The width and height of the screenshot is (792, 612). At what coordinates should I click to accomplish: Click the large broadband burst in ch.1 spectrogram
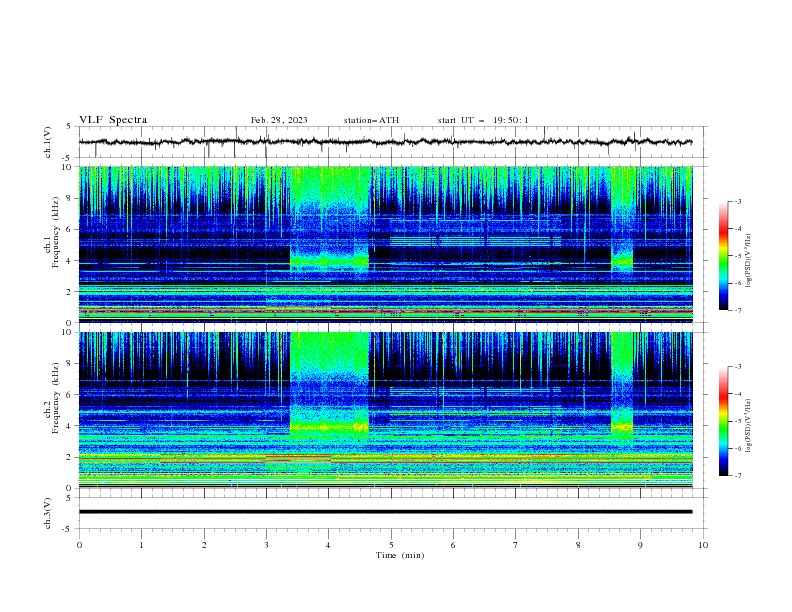[330, 220]
